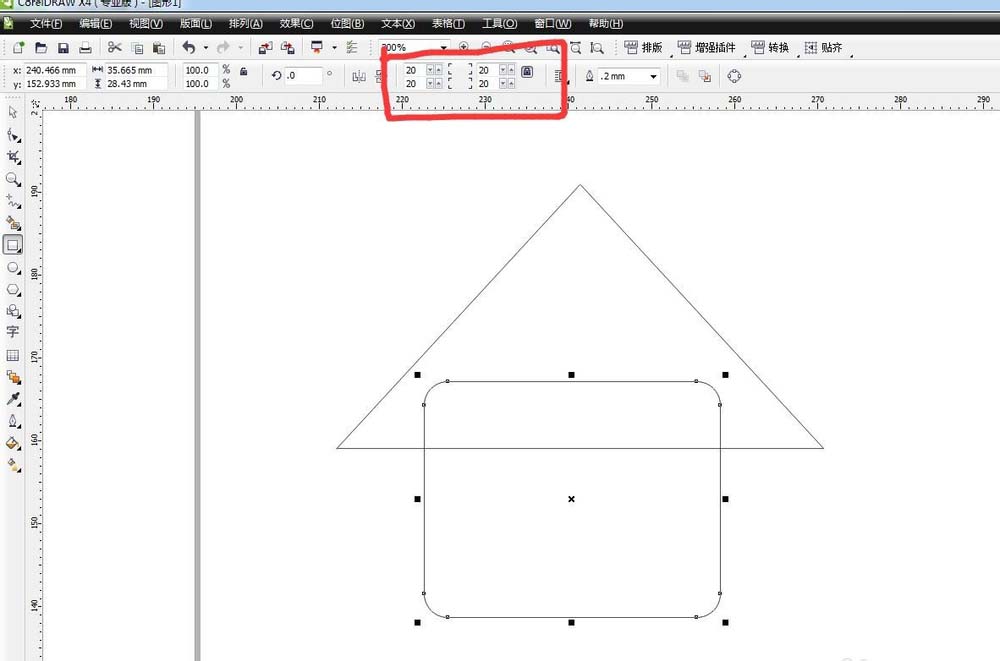1000x661 pixels.
Task: Copy the selection
Action: pyautogui.click(x=137, y=48)
